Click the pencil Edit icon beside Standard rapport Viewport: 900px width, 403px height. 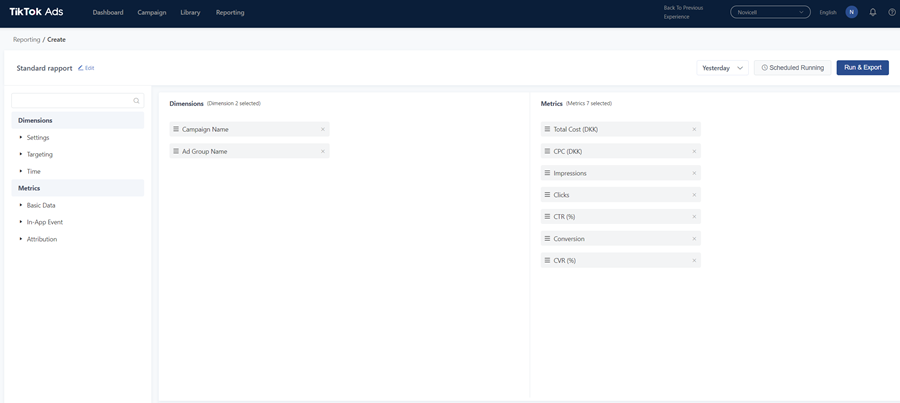click(x=81, y=68)
